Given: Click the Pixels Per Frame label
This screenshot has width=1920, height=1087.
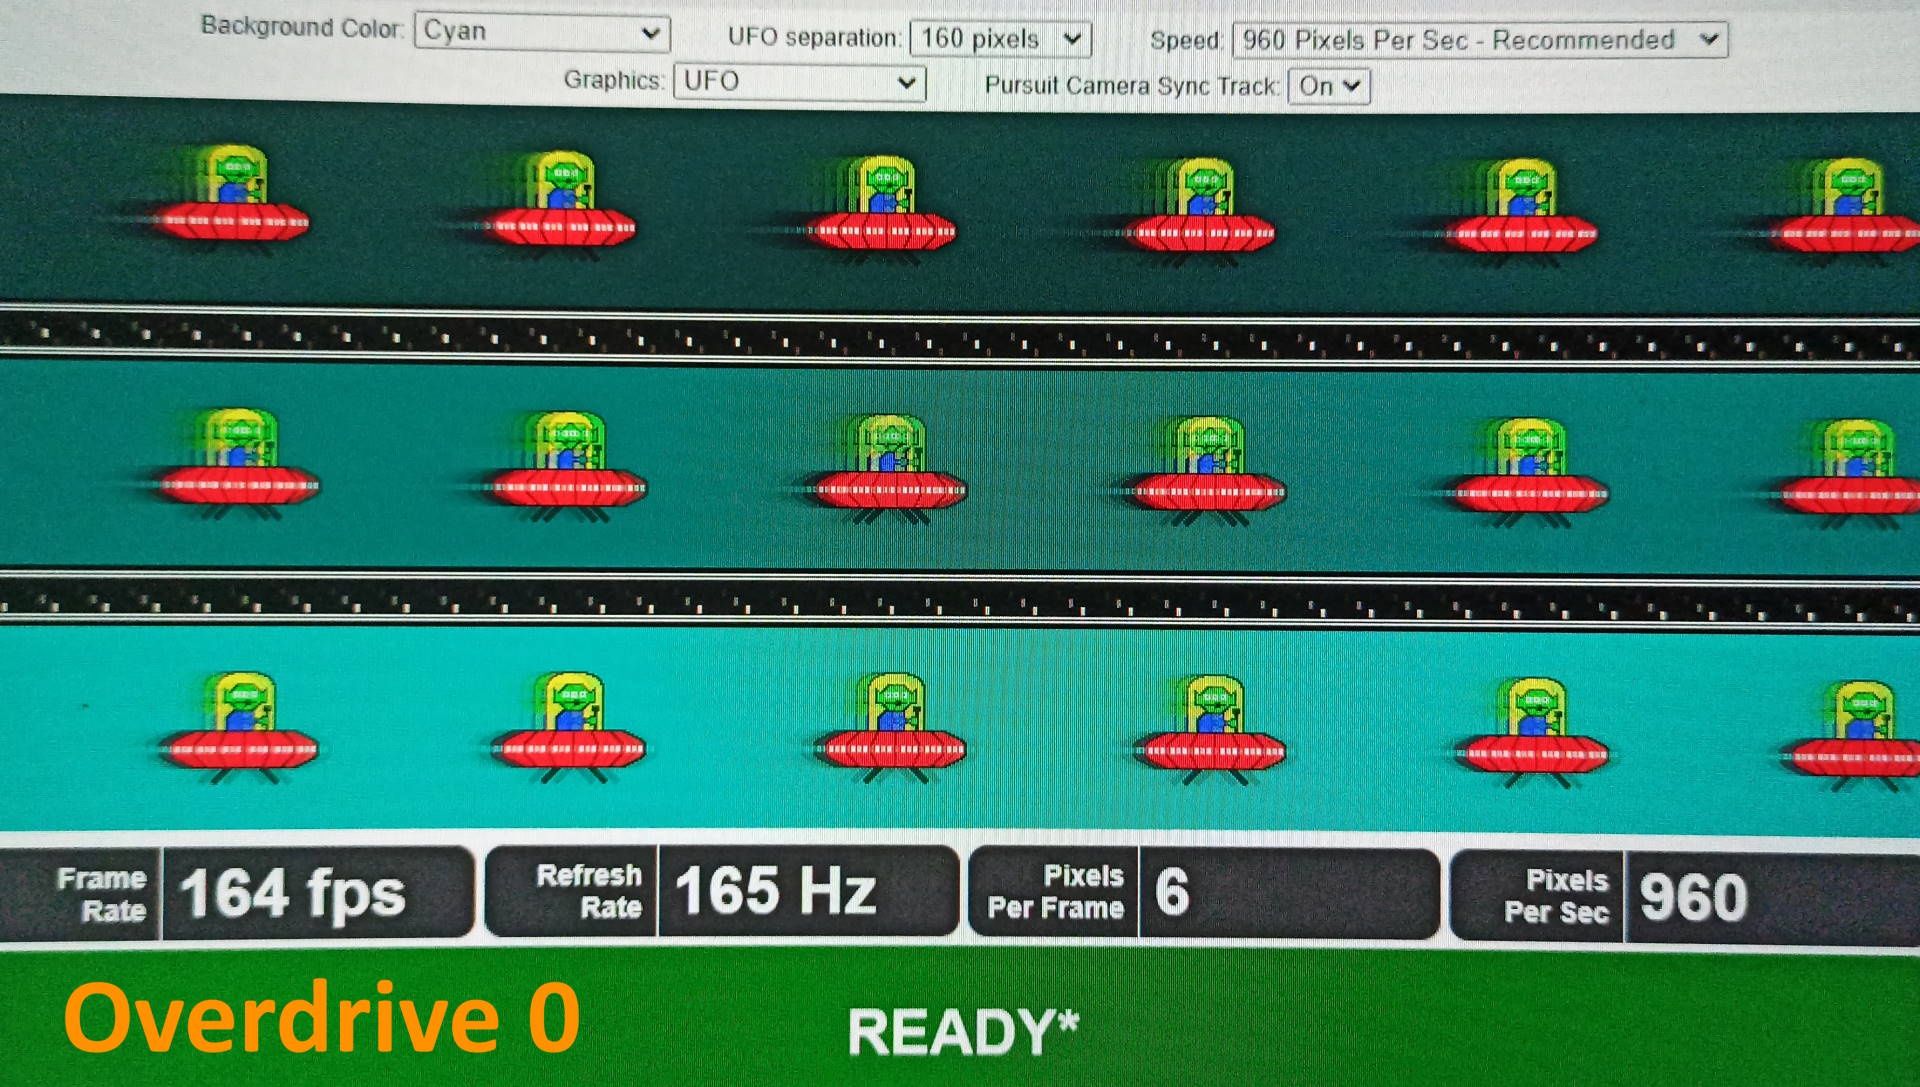Looking at the screenshot, I should tap(1056, 892).
